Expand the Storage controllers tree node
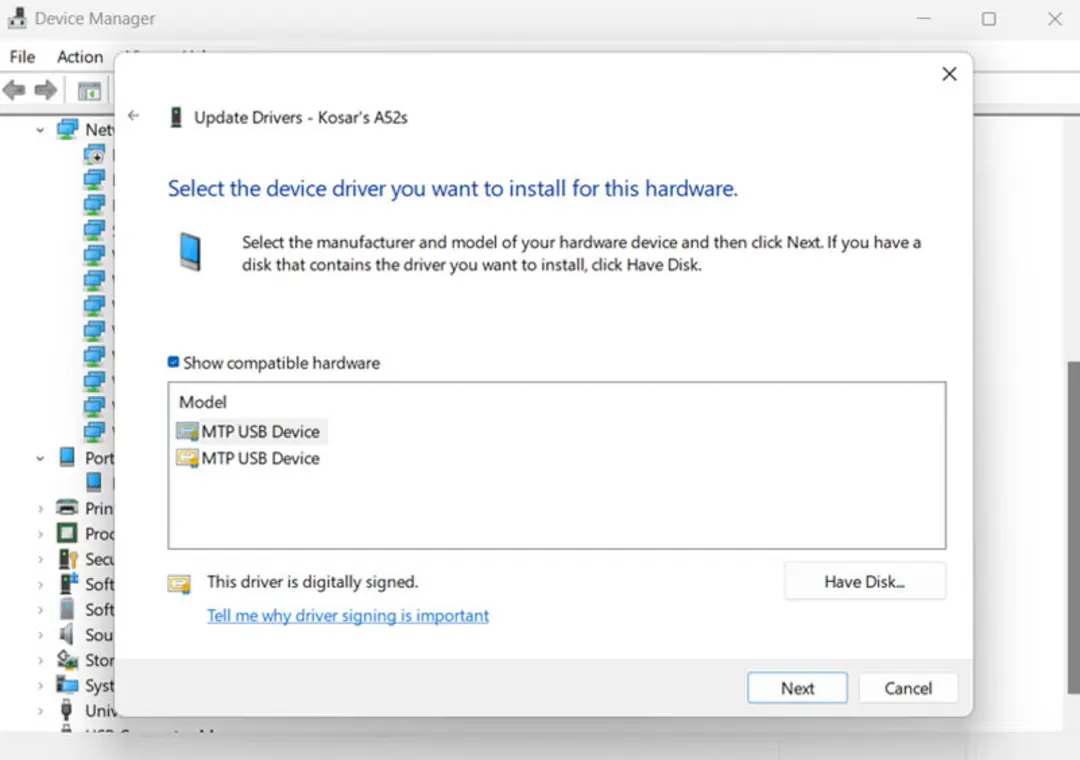1080x760 pixels. [x=40, y=660]
